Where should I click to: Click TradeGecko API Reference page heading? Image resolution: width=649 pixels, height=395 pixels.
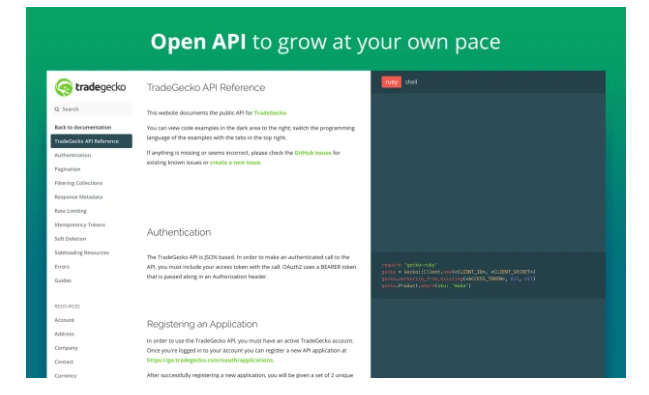coord(206,87)
